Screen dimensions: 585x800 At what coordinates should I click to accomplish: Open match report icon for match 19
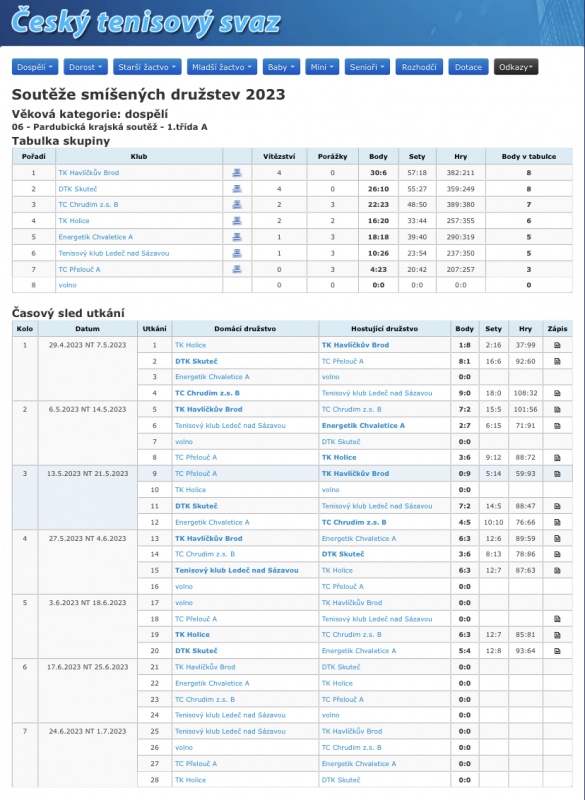[557, 635]
